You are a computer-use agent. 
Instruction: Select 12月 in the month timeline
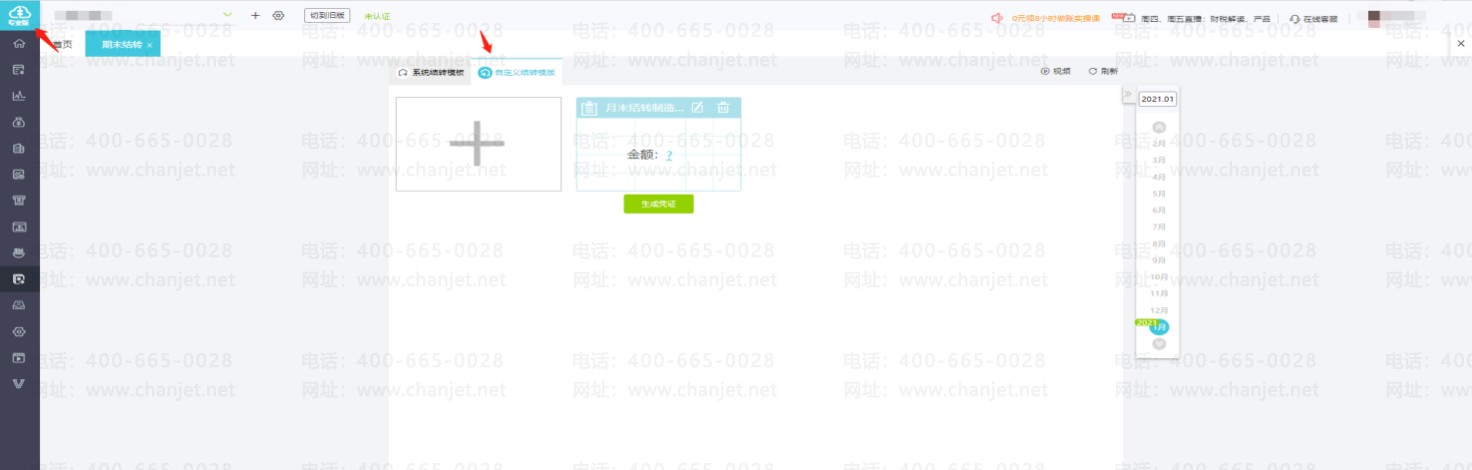1159,311
